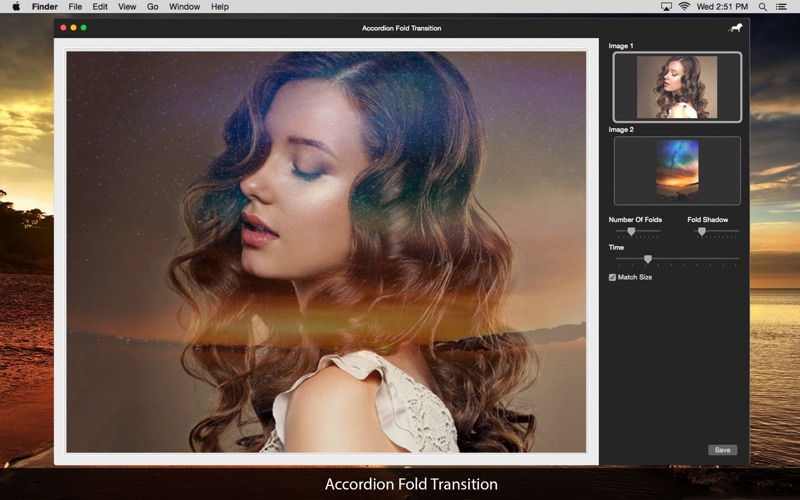Click the AirPlay display icon
The height and width of the screenshot is (500, 800).
coord(666,7)
